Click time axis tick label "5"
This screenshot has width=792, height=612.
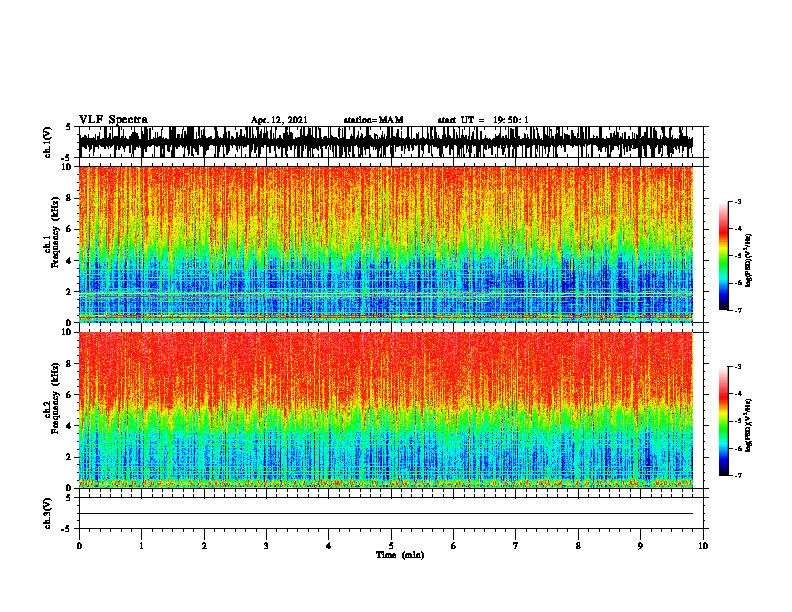(x=391, y=546)
